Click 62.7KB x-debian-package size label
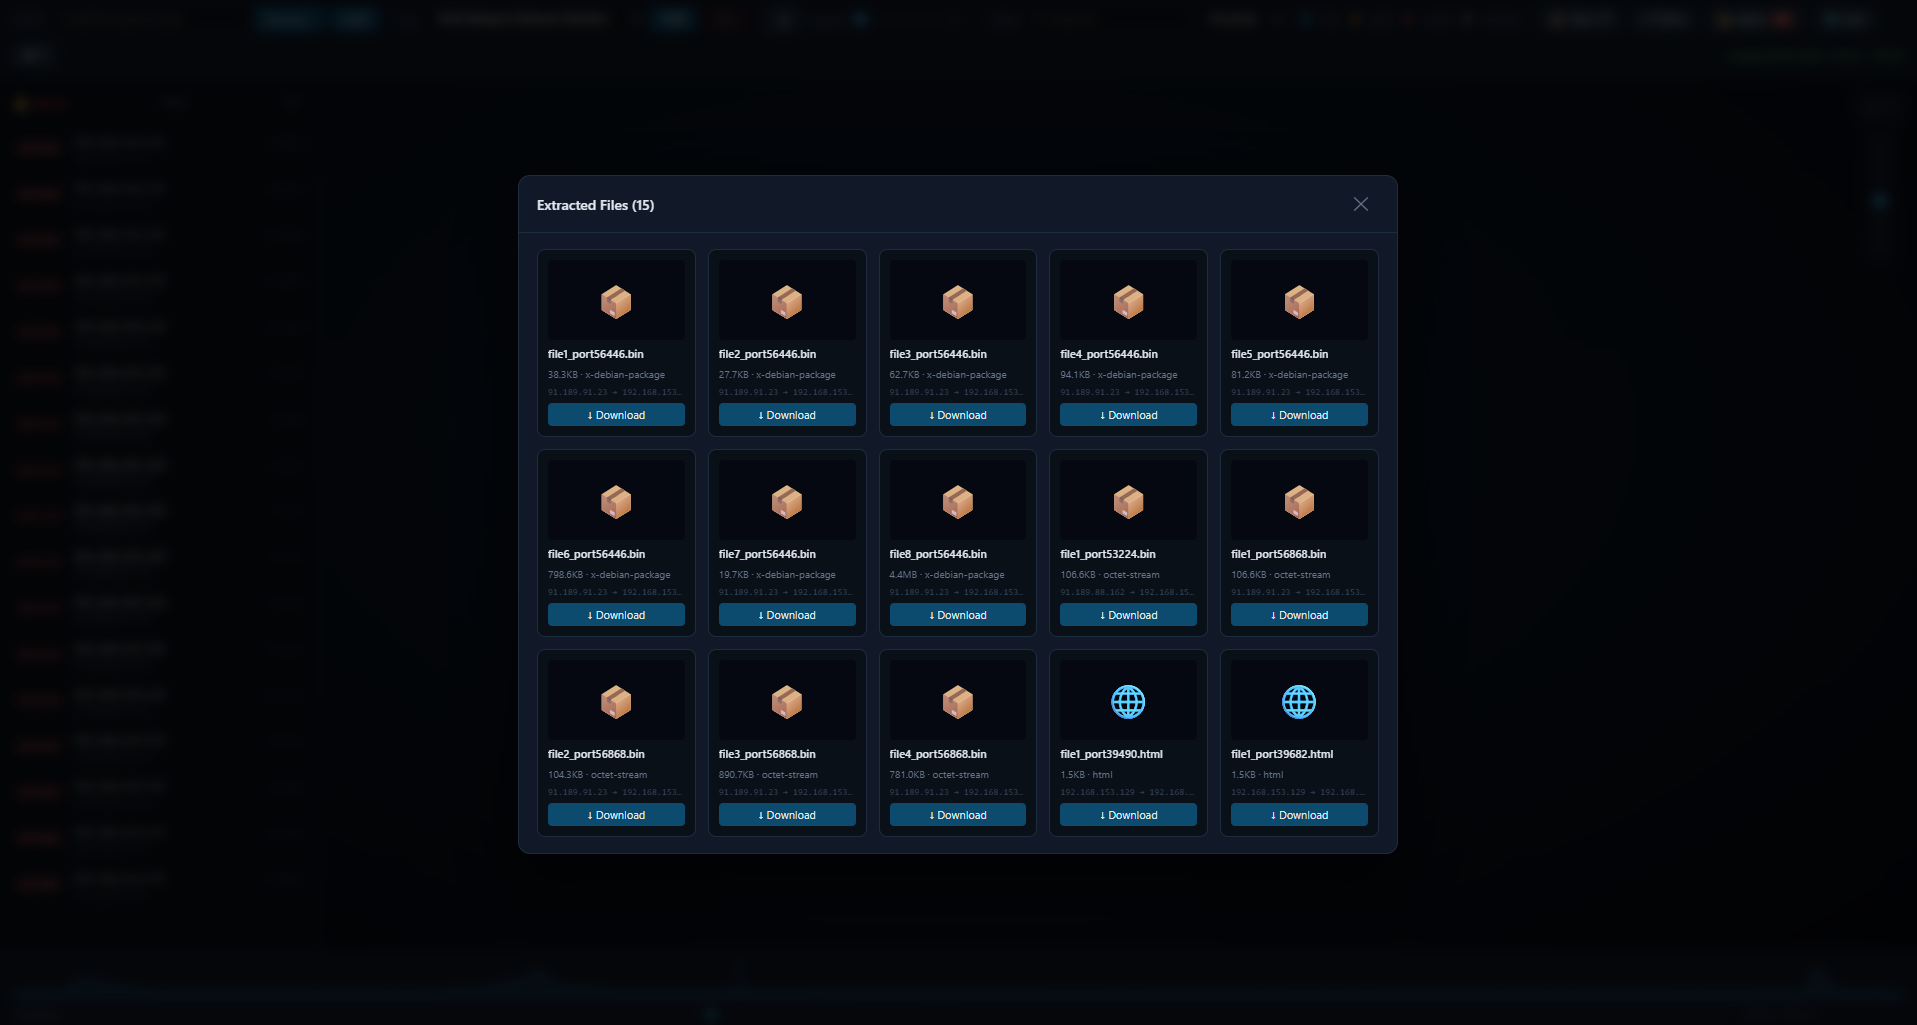Image resolution: width=1917 pixels, height=1025 pixels. click(948, 375)
